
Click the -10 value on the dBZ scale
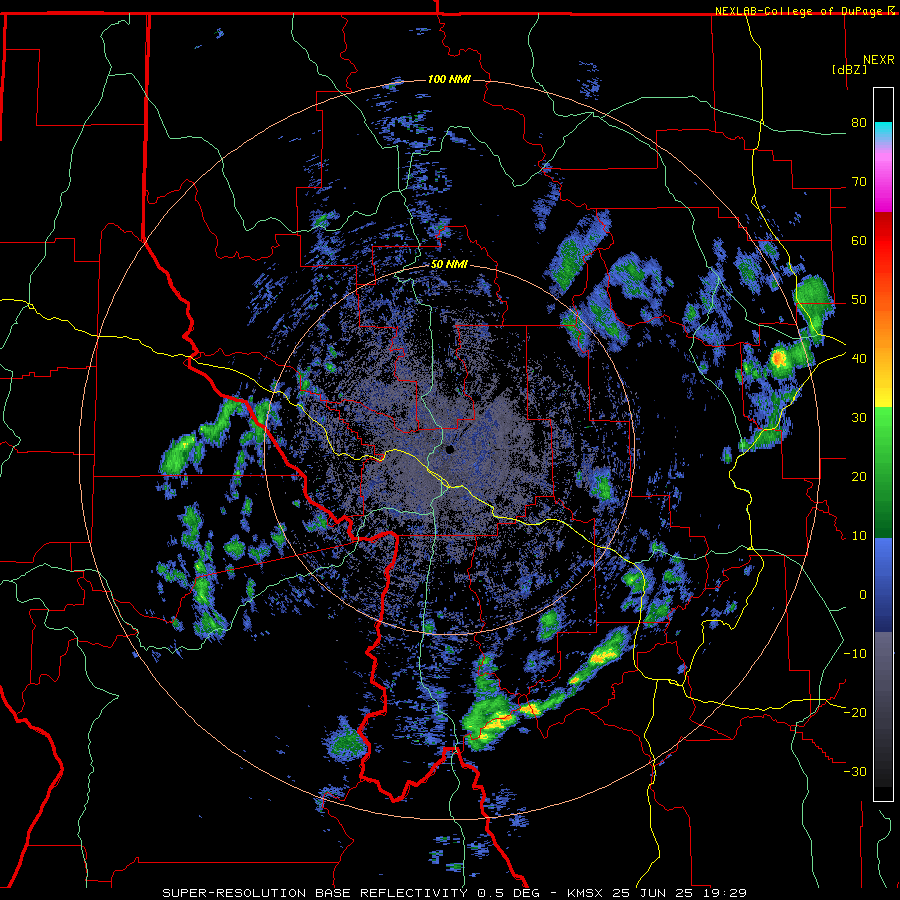(x=855, y=654)
